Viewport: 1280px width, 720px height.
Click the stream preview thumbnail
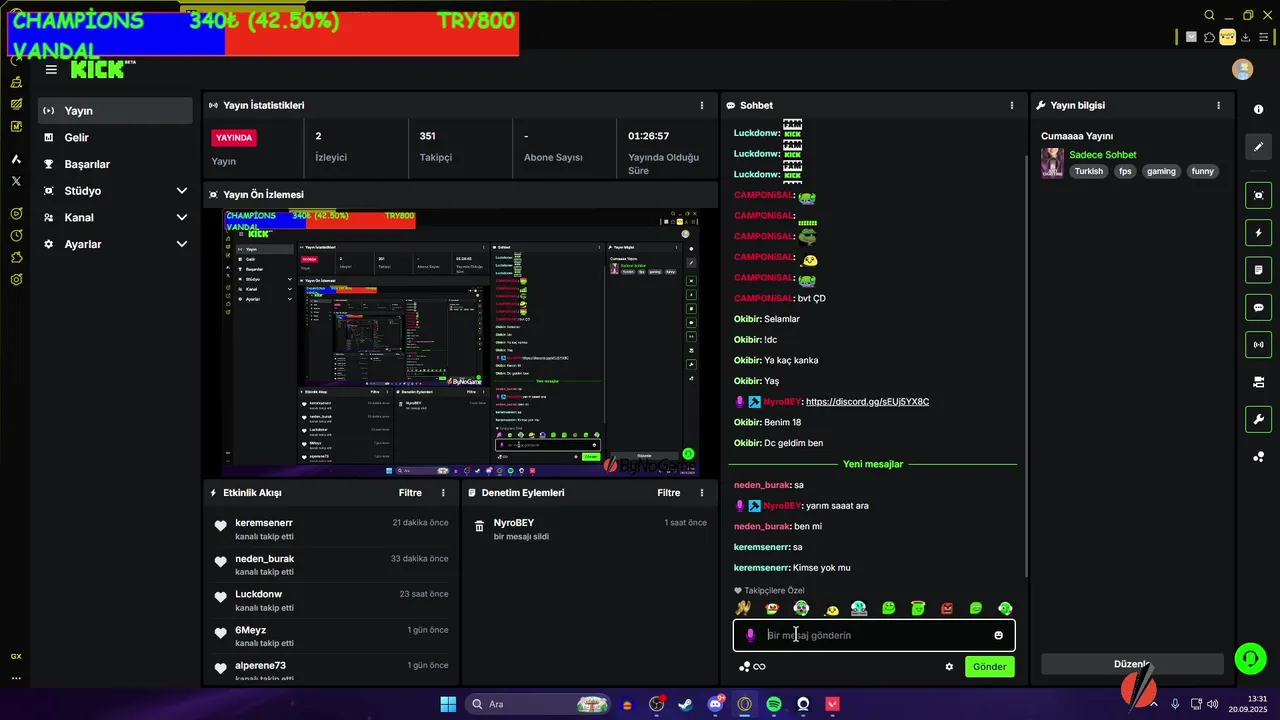point(460,343)
